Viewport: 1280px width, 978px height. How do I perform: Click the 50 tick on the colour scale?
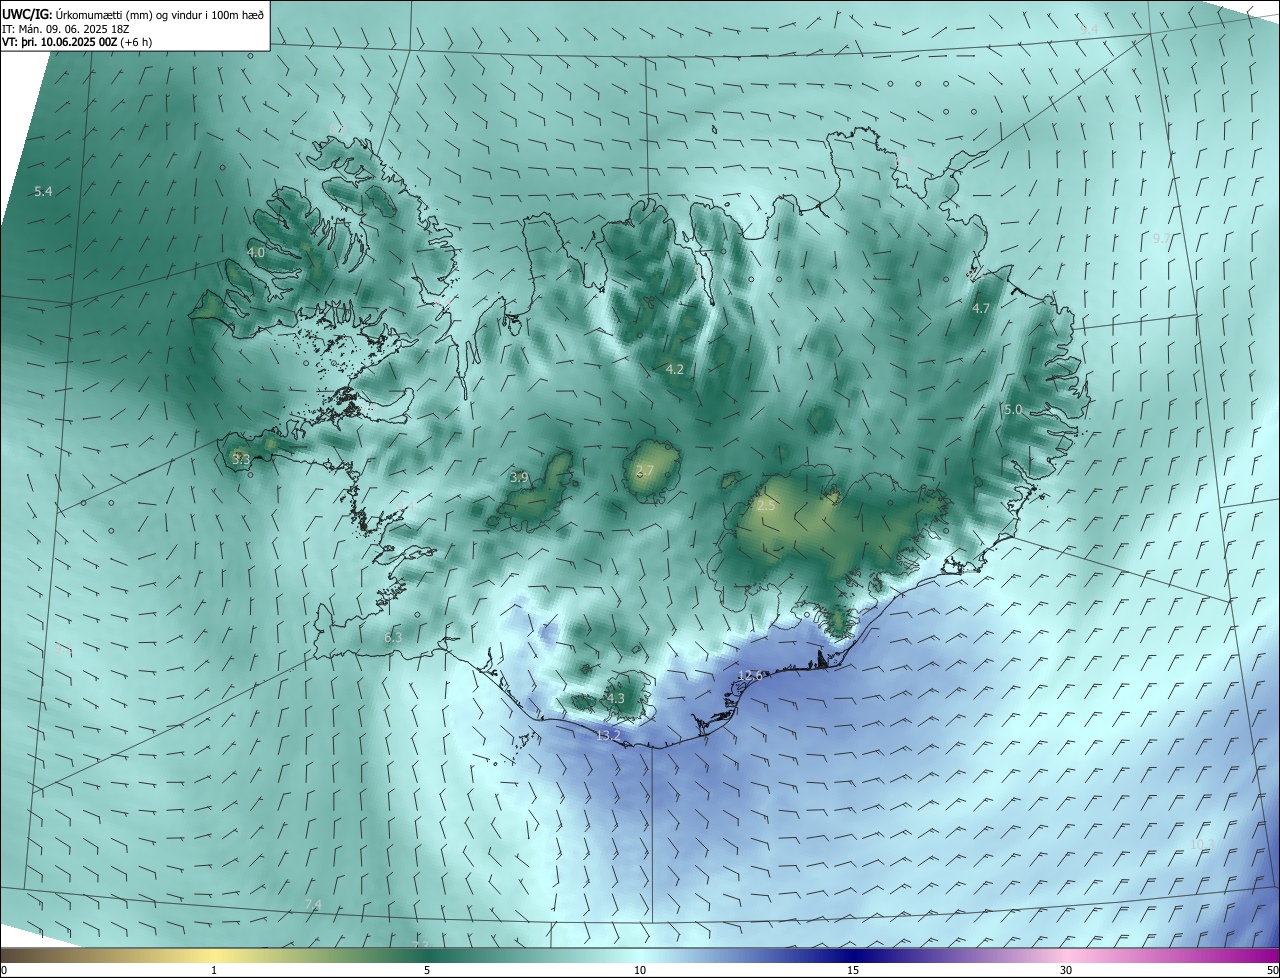1272,971
